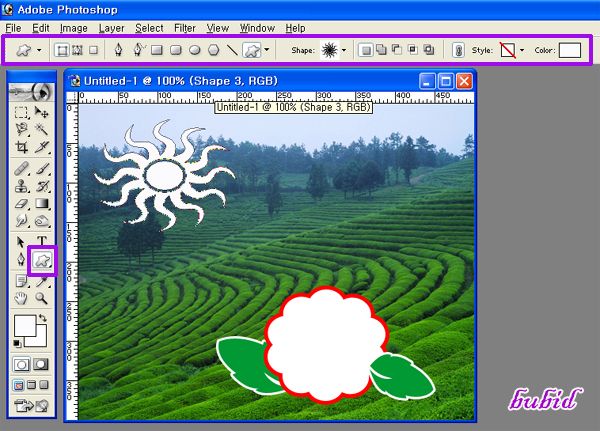The height and width of the screenshot is (431, 600).
Task: Select the Smudge tool
Action: [21, 221]
